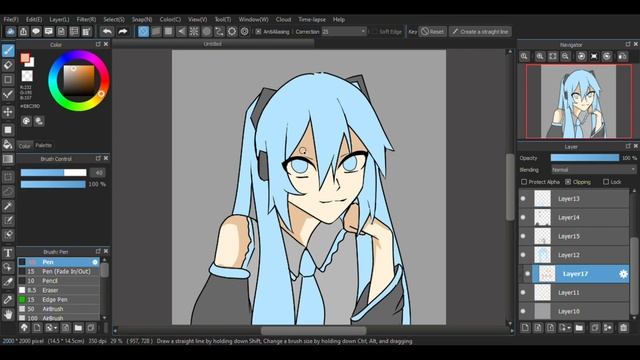The image size is (640, 360).
Task: Click the brush size slider
Action: coord(53,173)
